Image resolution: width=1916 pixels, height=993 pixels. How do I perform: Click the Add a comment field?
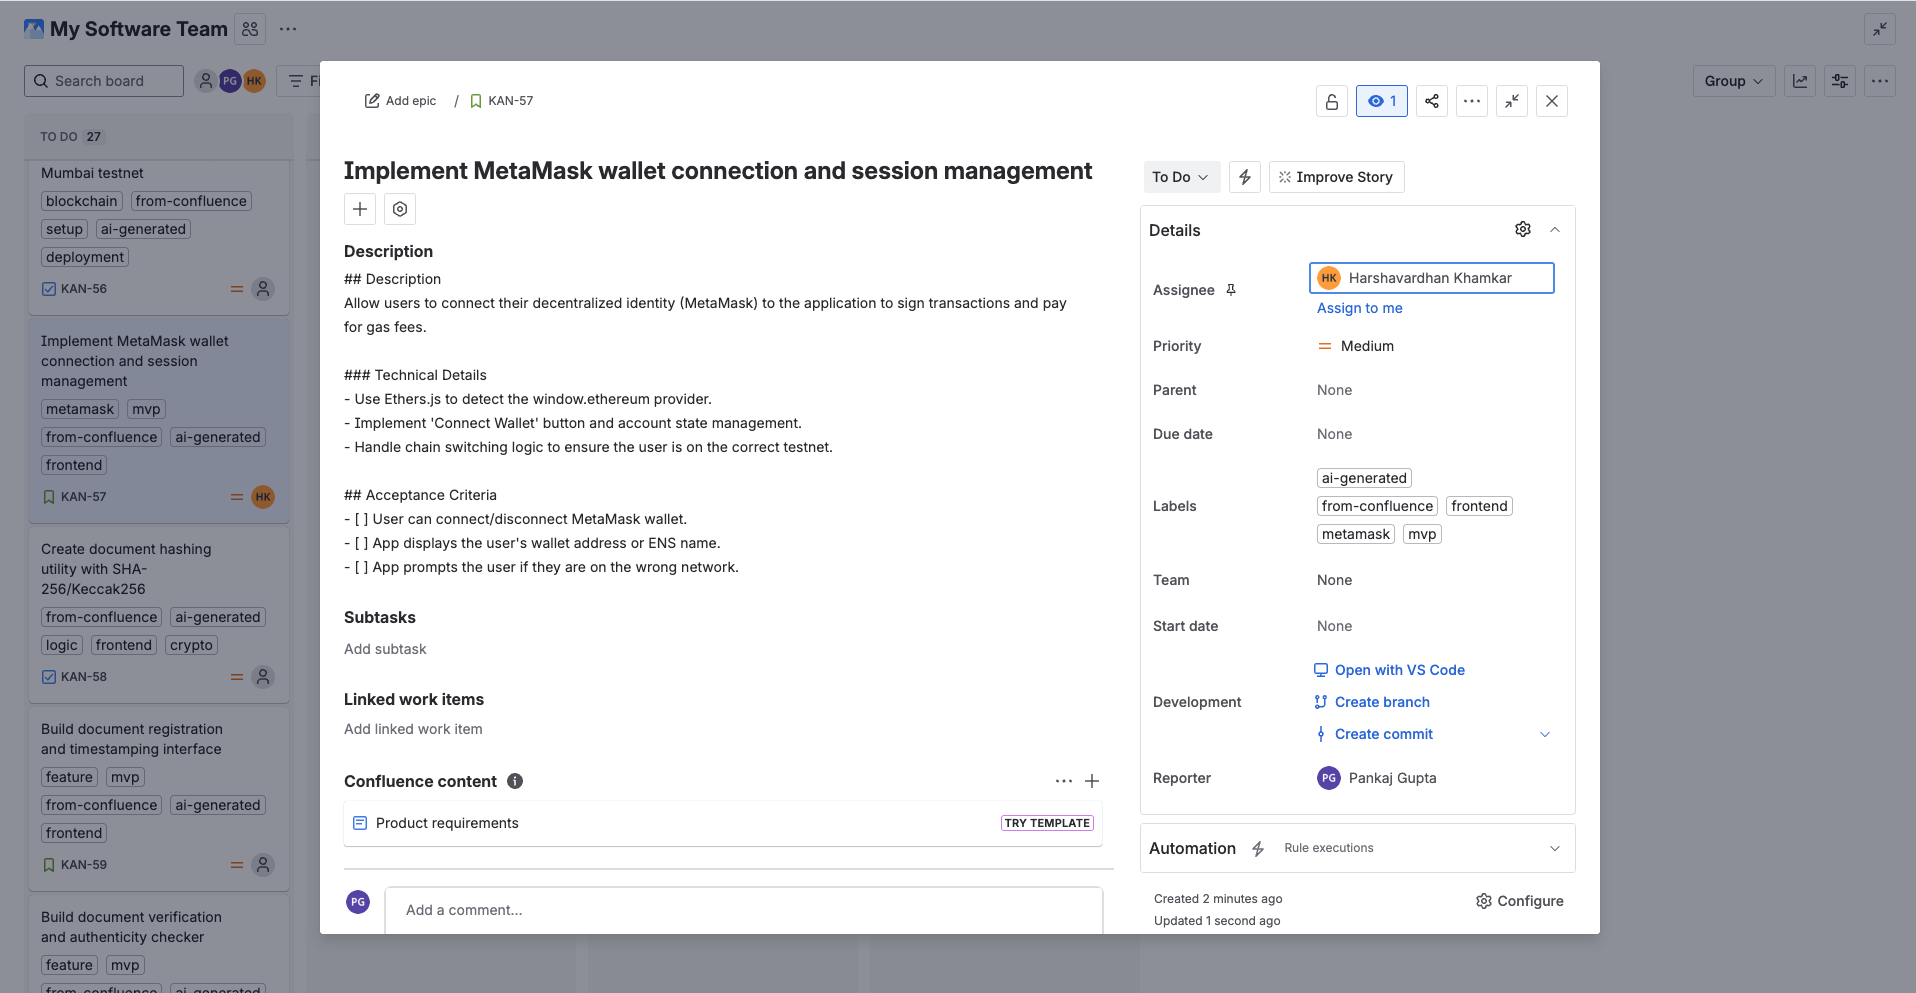pyautogui.click(x=744, y=910)
